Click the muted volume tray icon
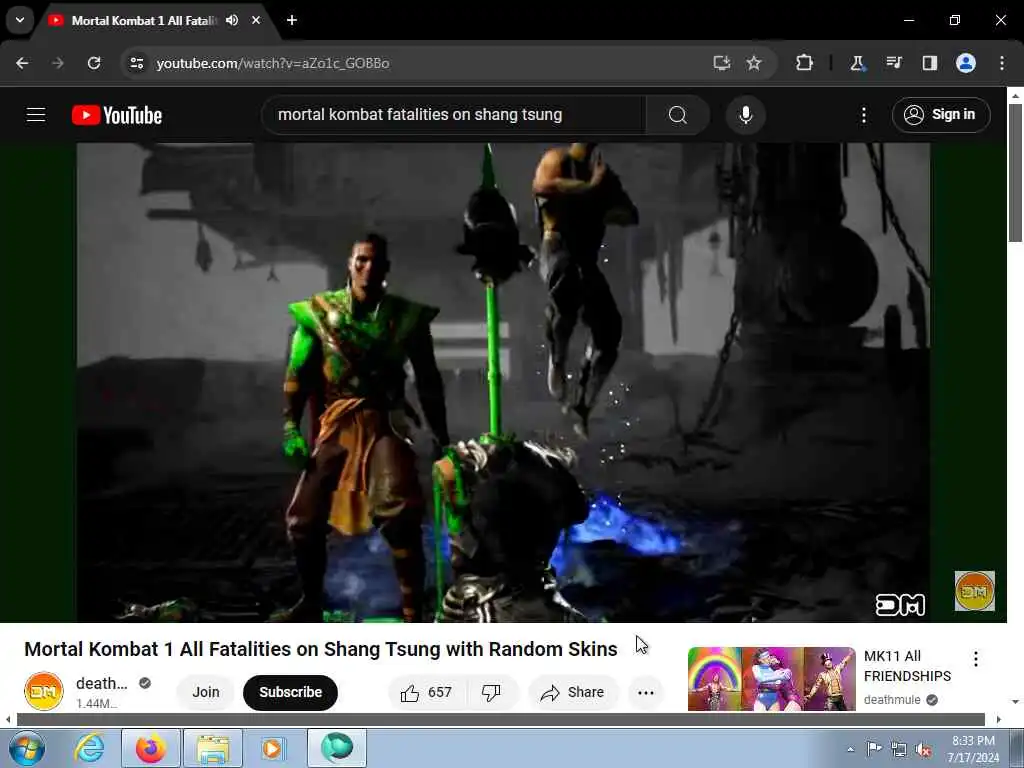This screenshot has width=1024, height=768. click(x=923, y=749)
